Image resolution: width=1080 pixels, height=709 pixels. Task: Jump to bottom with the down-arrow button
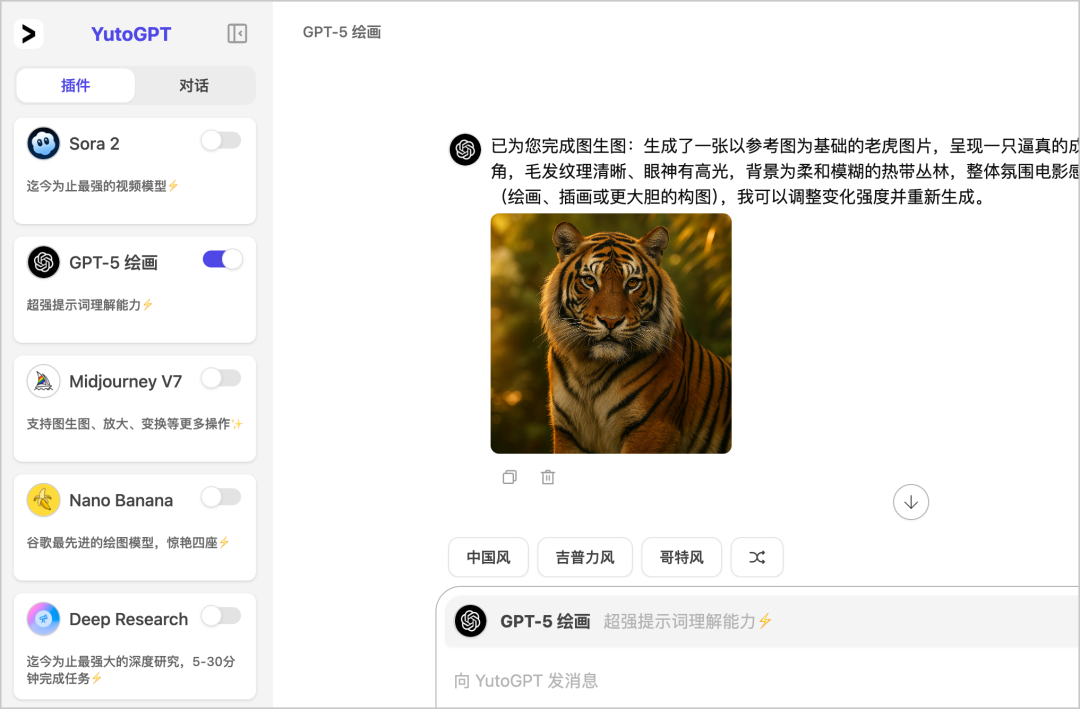911,502
